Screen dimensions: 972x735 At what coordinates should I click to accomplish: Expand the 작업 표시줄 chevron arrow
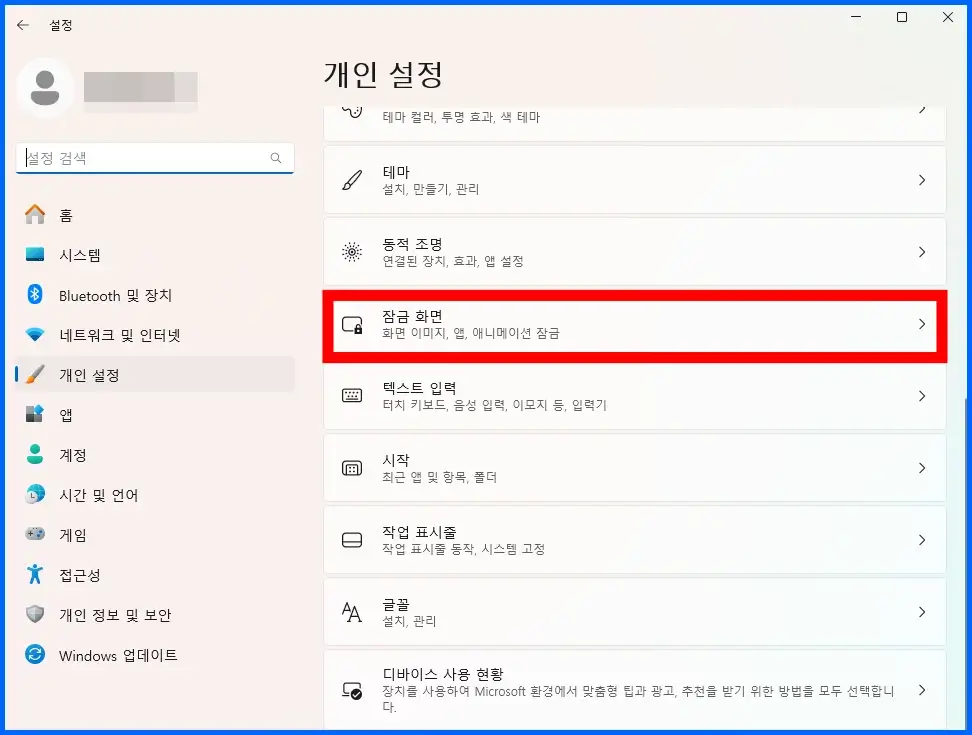pos(921,540)
